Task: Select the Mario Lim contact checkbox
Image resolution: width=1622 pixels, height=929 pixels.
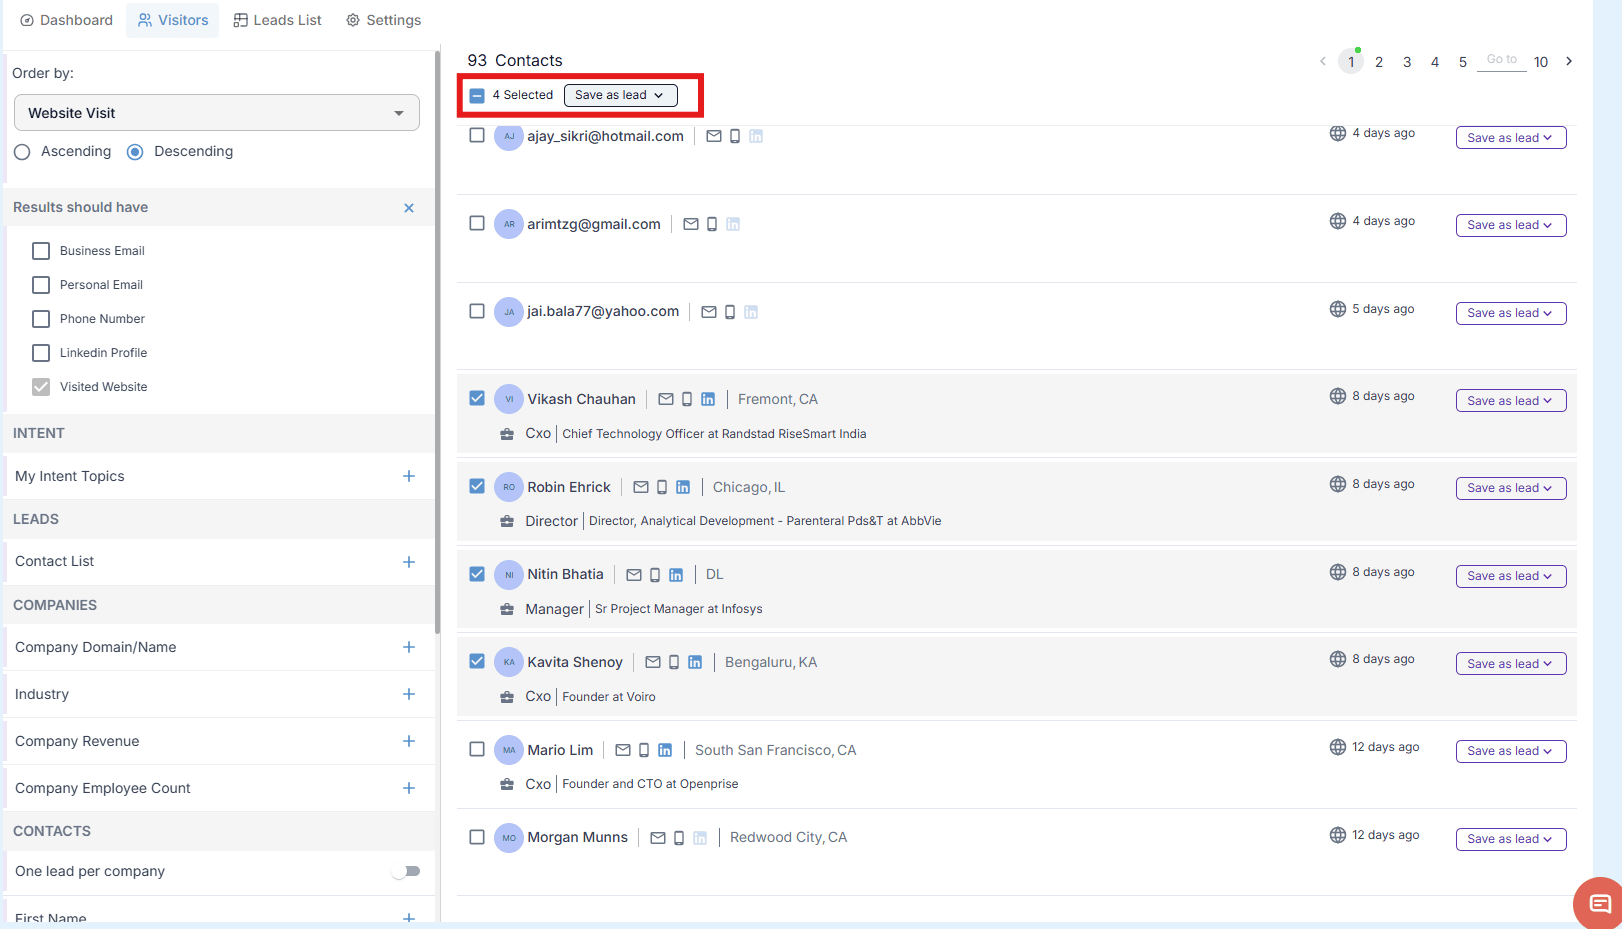Action: click(x=477, y=750)
